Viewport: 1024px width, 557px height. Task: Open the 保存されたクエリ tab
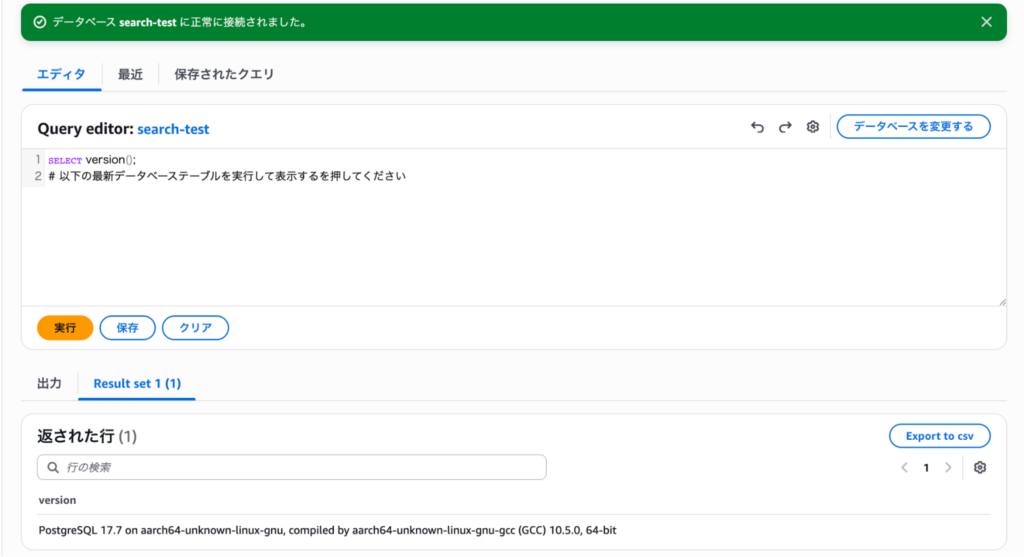pos(224,74)
